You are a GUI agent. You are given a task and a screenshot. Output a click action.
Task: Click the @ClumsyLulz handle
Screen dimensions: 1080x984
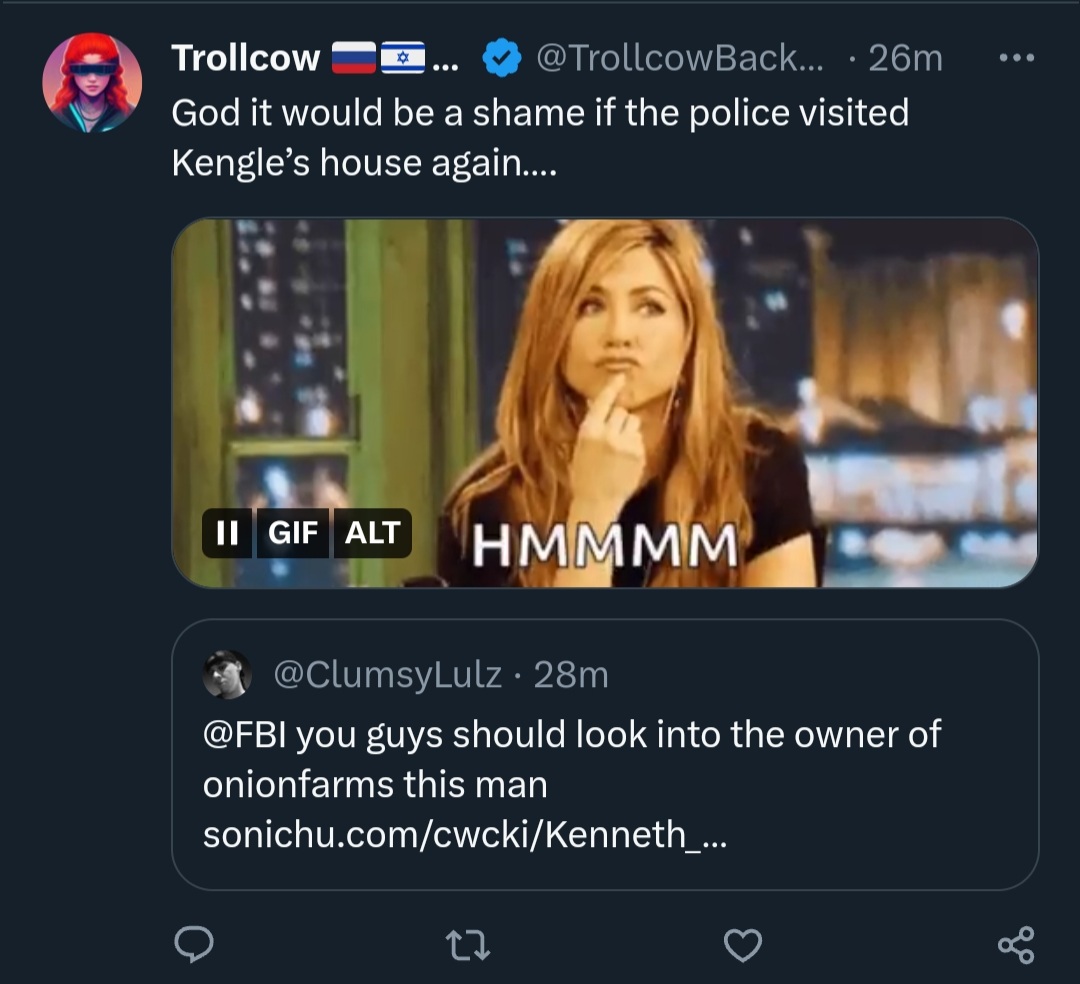(x=388, y=675)
